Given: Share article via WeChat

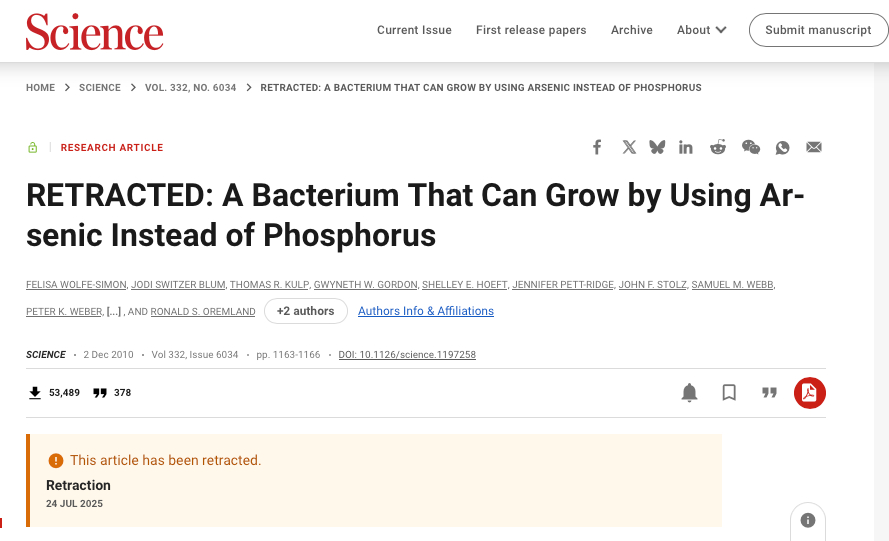Looking at the screenshot, I should click(x=750, y=147).
